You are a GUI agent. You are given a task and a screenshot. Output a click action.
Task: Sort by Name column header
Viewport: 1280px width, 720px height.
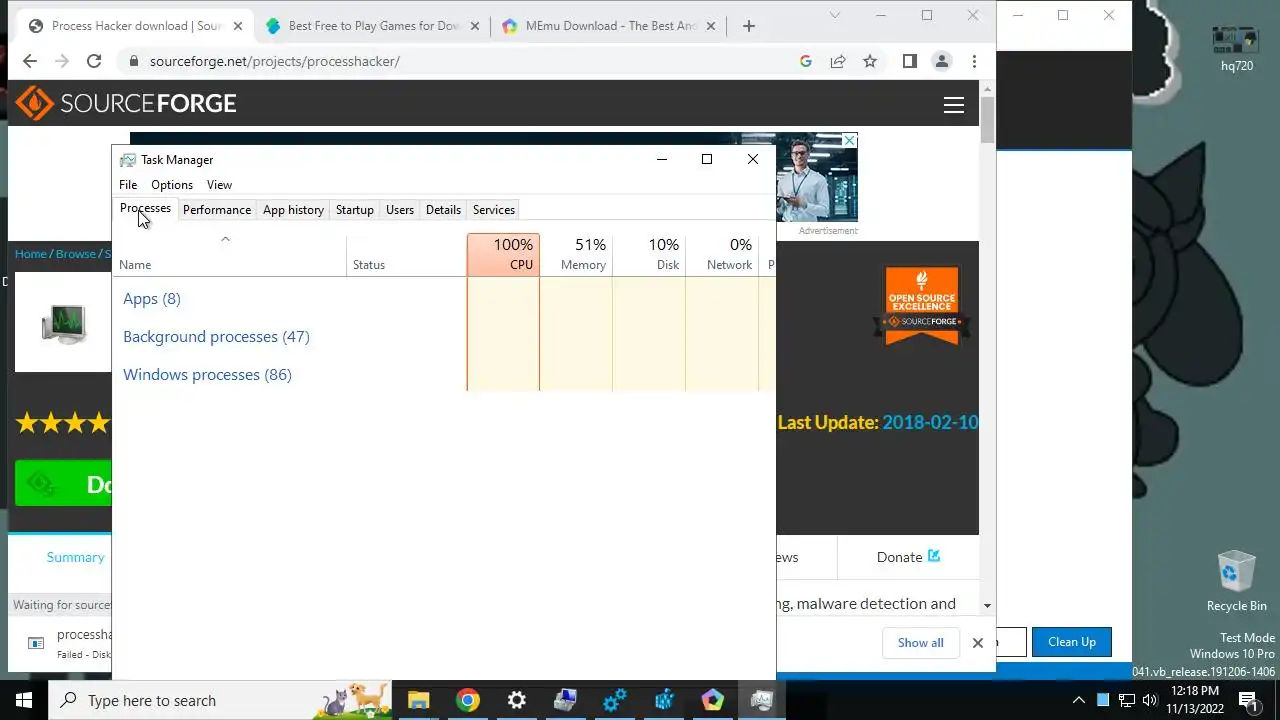230,254
